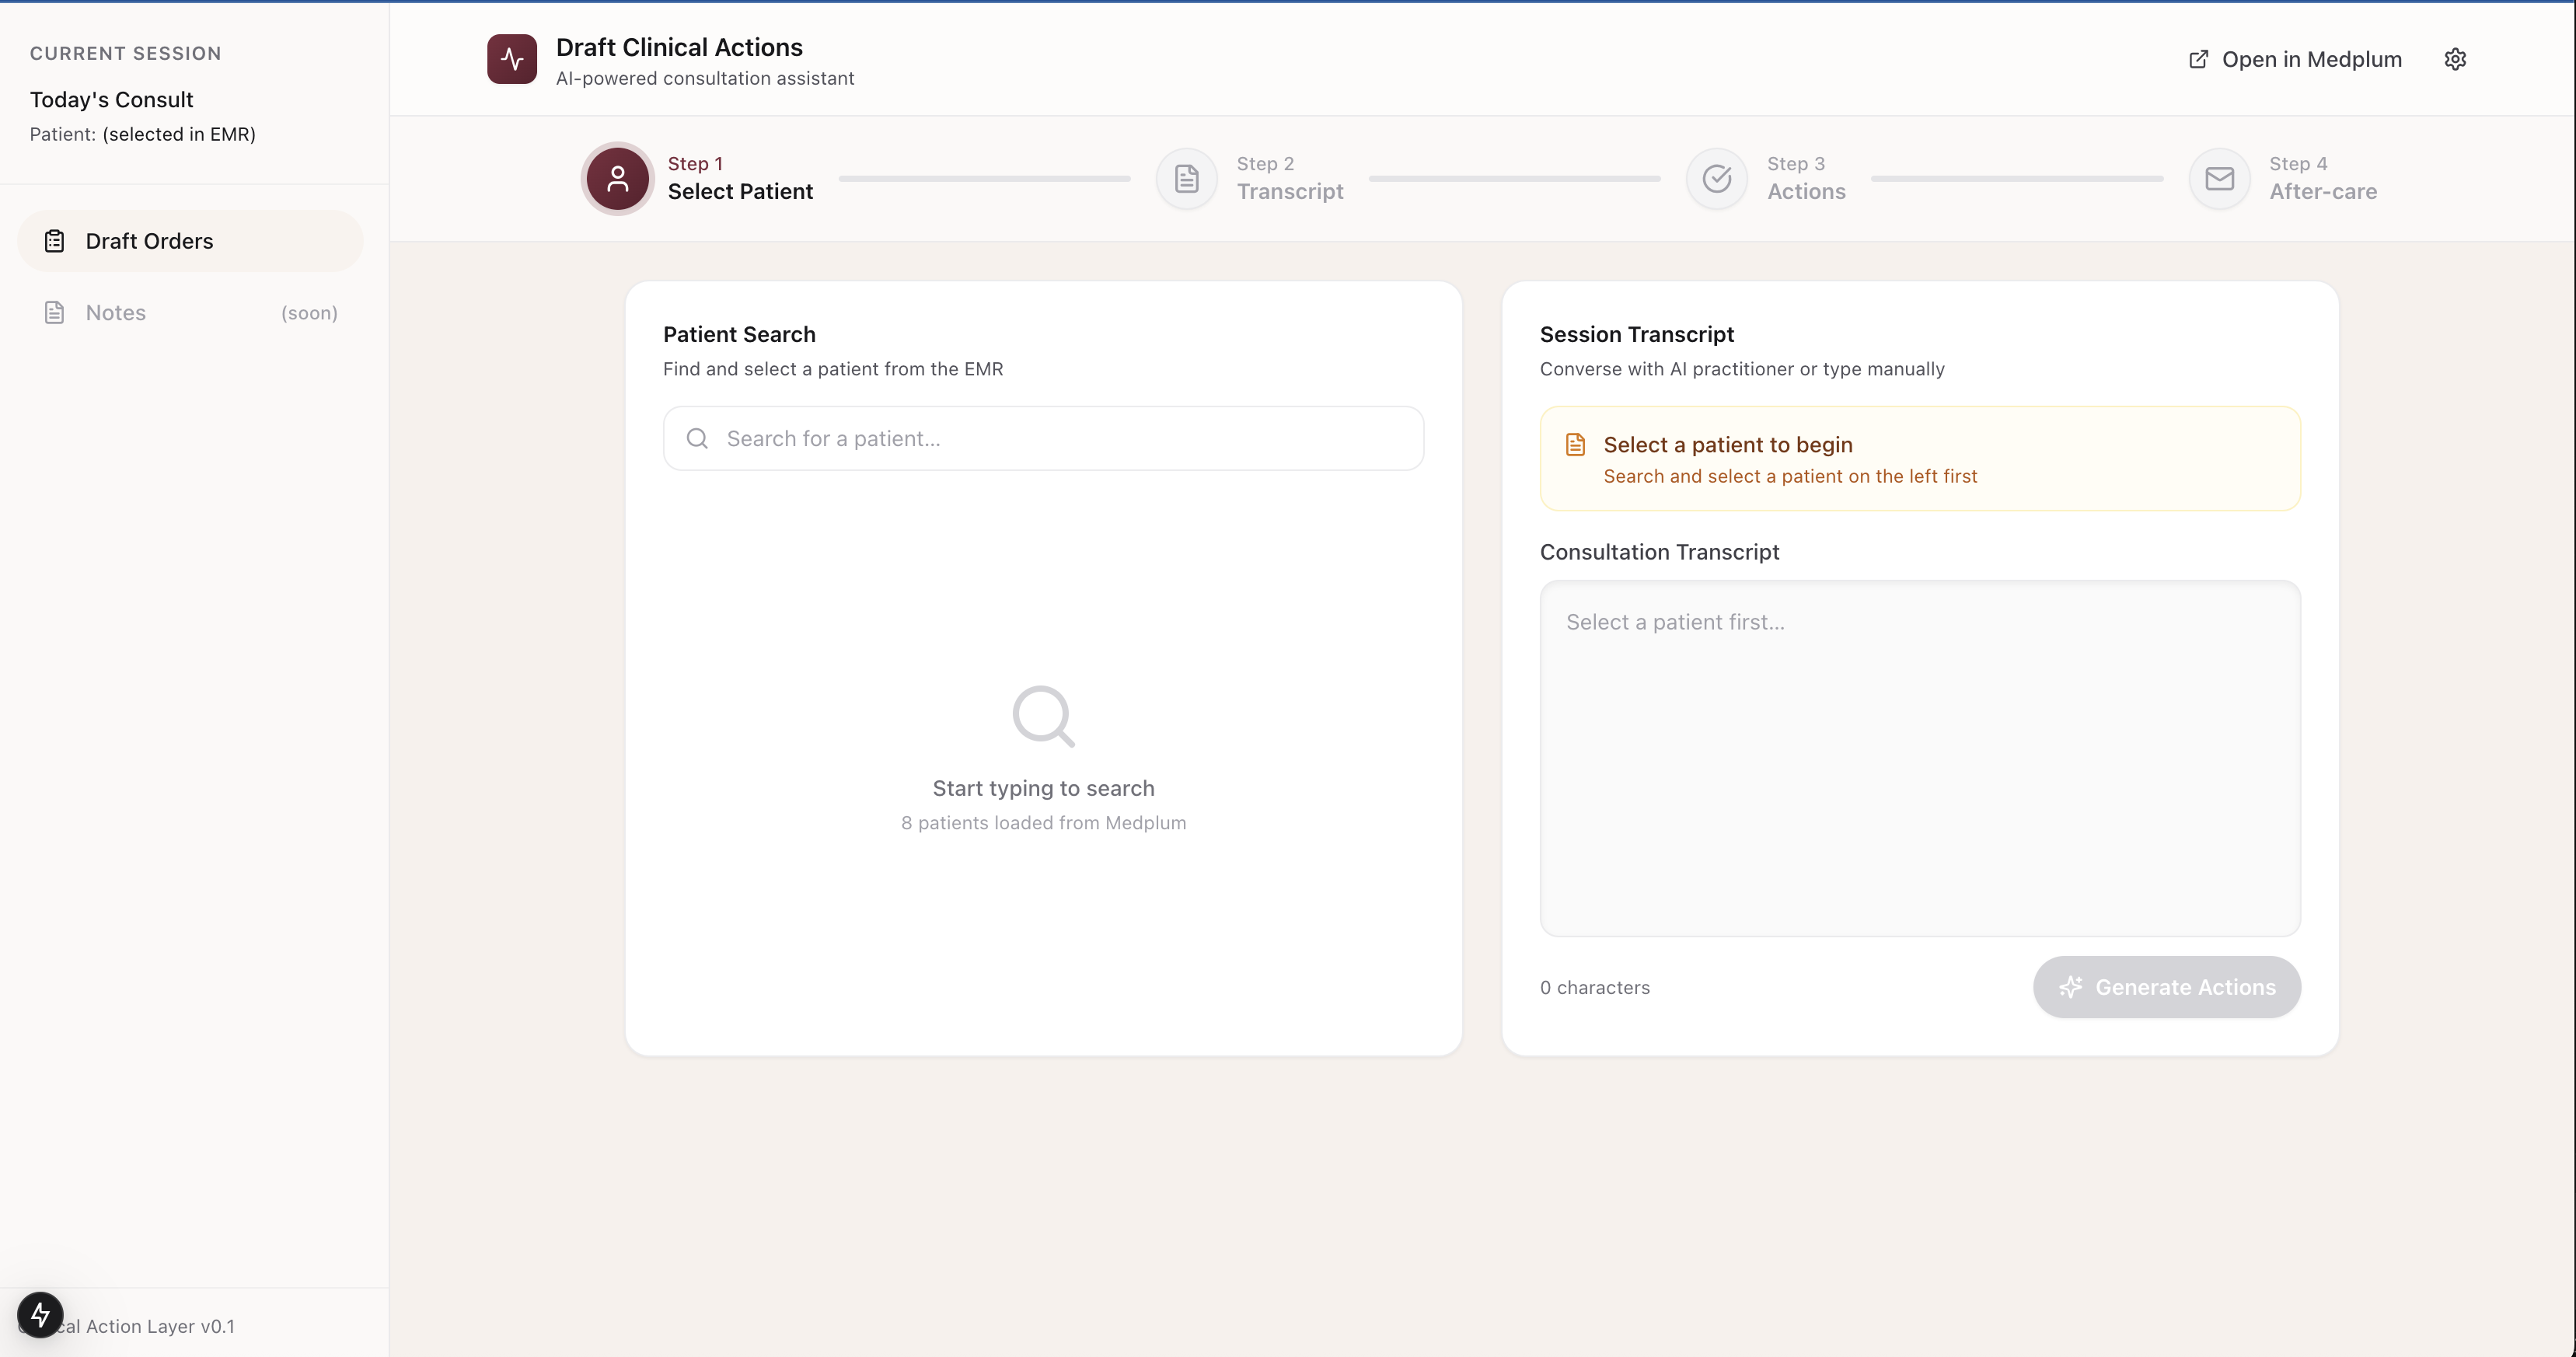Click the lightning bolt badge in bottom corner
The image size is (2576, 1357).
coord(40,1314)
